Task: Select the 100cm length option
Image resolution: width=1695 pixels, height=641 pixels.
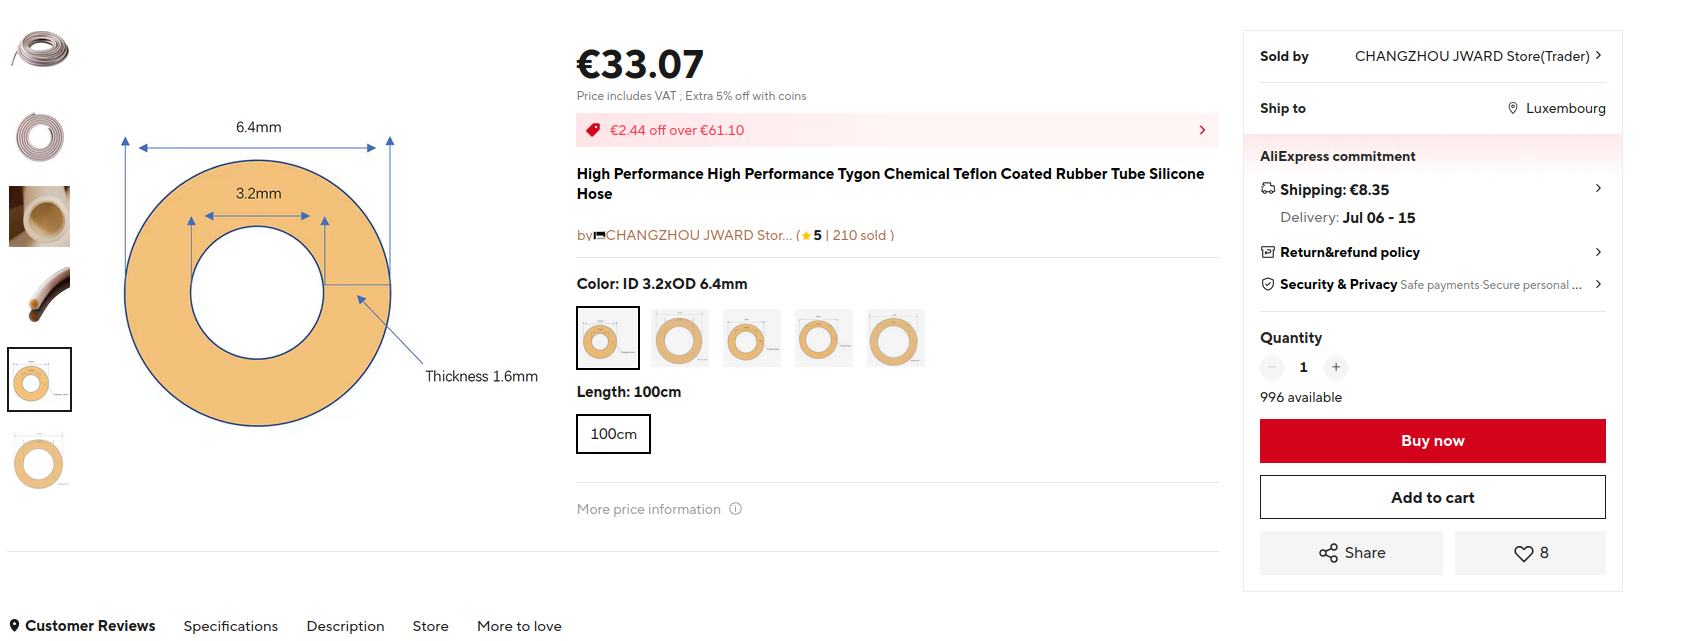Action: (613, 434)
